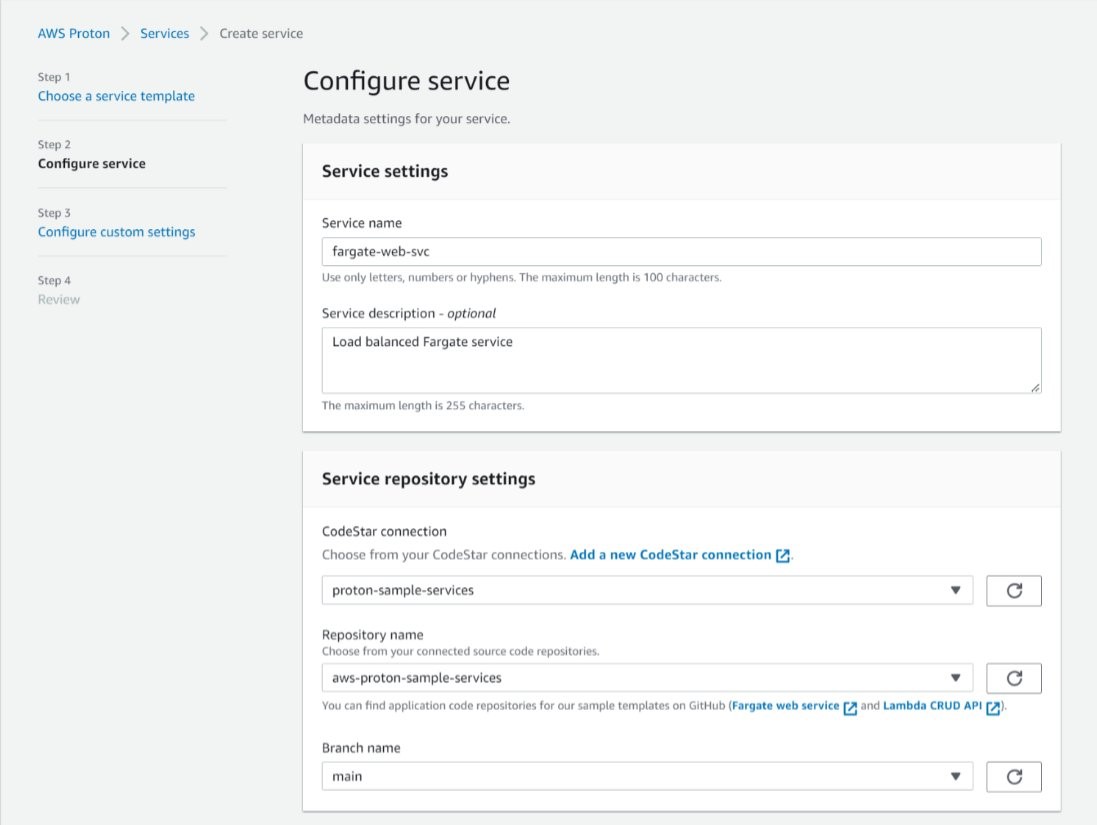Click the 'Use only letters, numbers or hyphens' hint

tap(521, 278)
